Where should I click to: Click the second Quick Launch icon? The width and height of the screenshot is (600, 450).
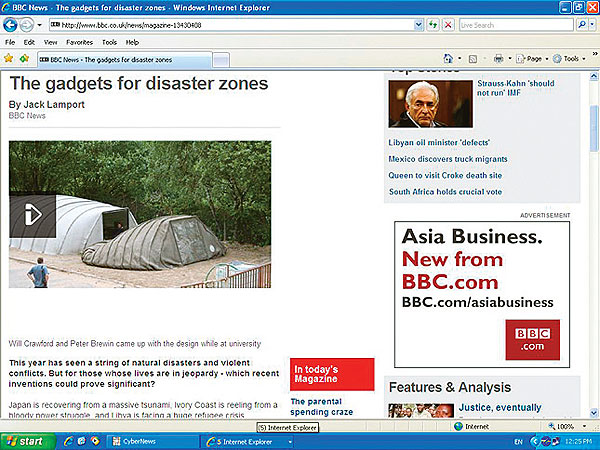tap(82, 441)
